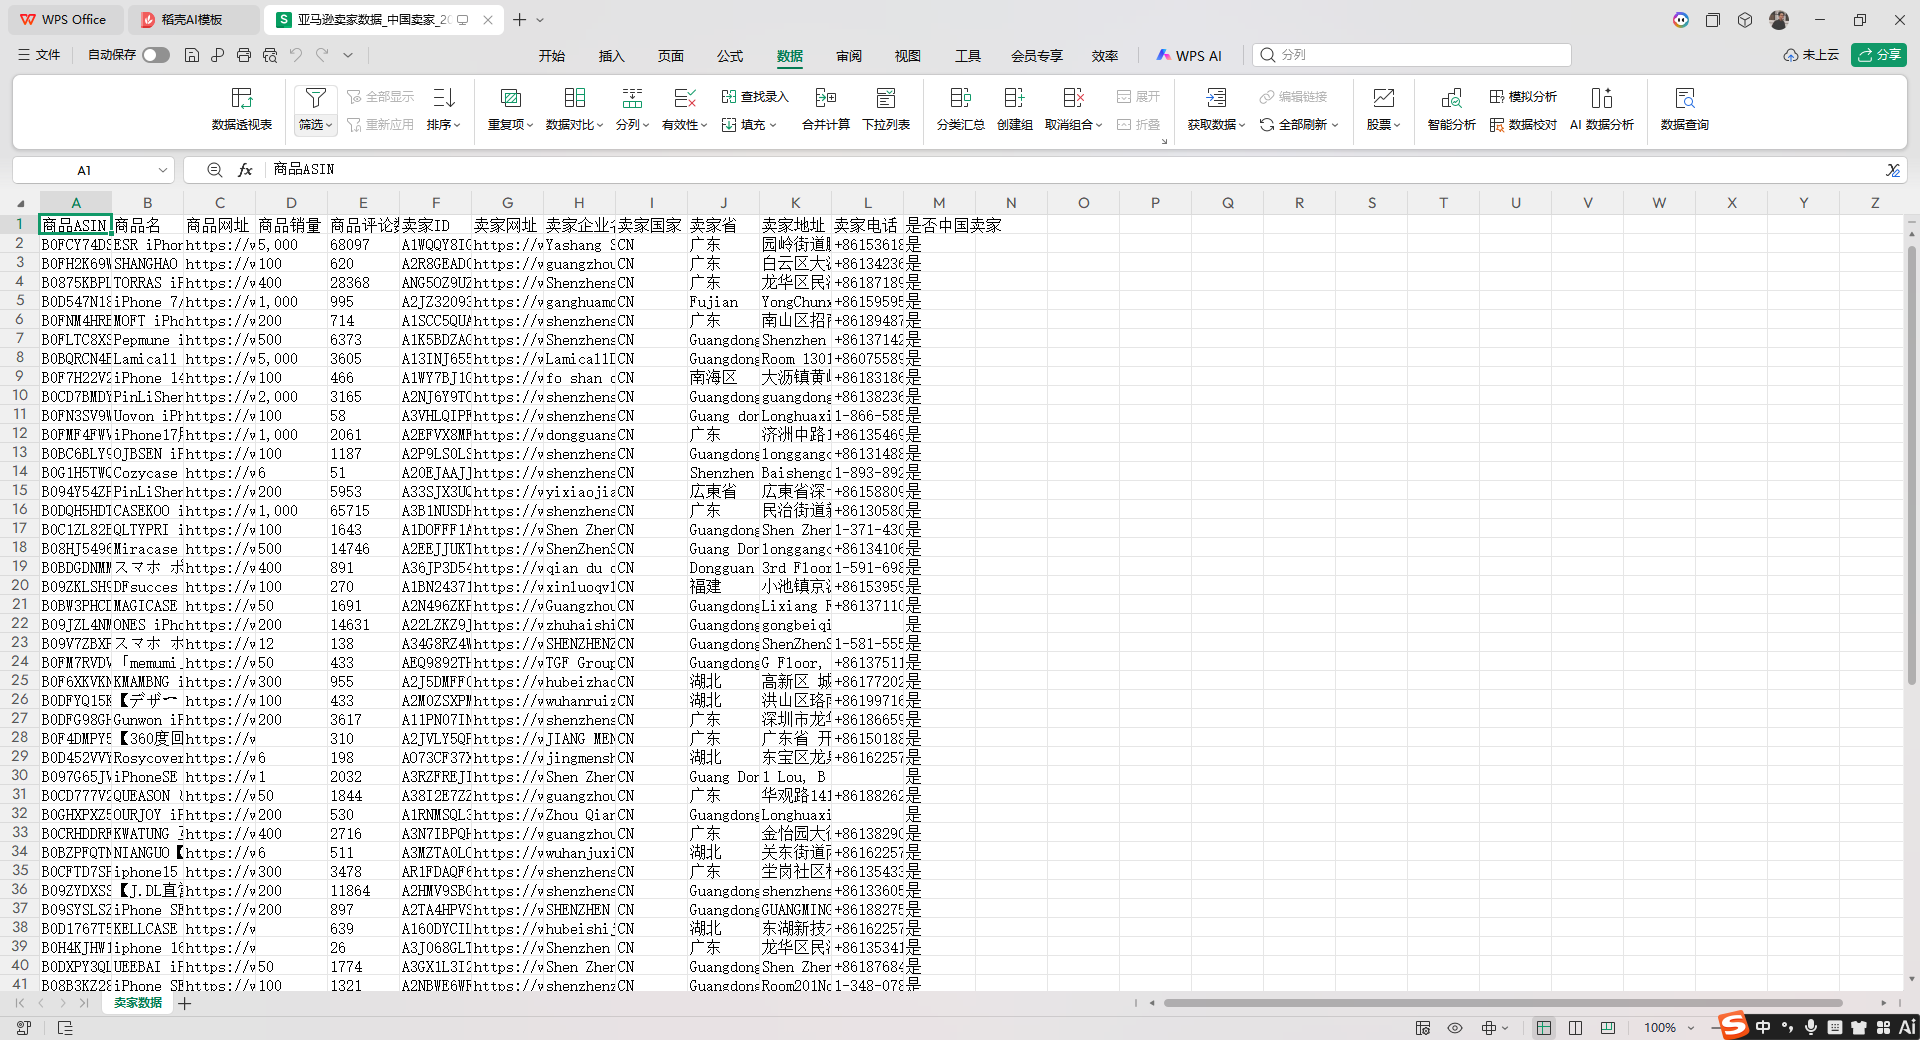Click the Sogou input method S logo
Screen dimensions: 1920x1040
(1733, 1025)
